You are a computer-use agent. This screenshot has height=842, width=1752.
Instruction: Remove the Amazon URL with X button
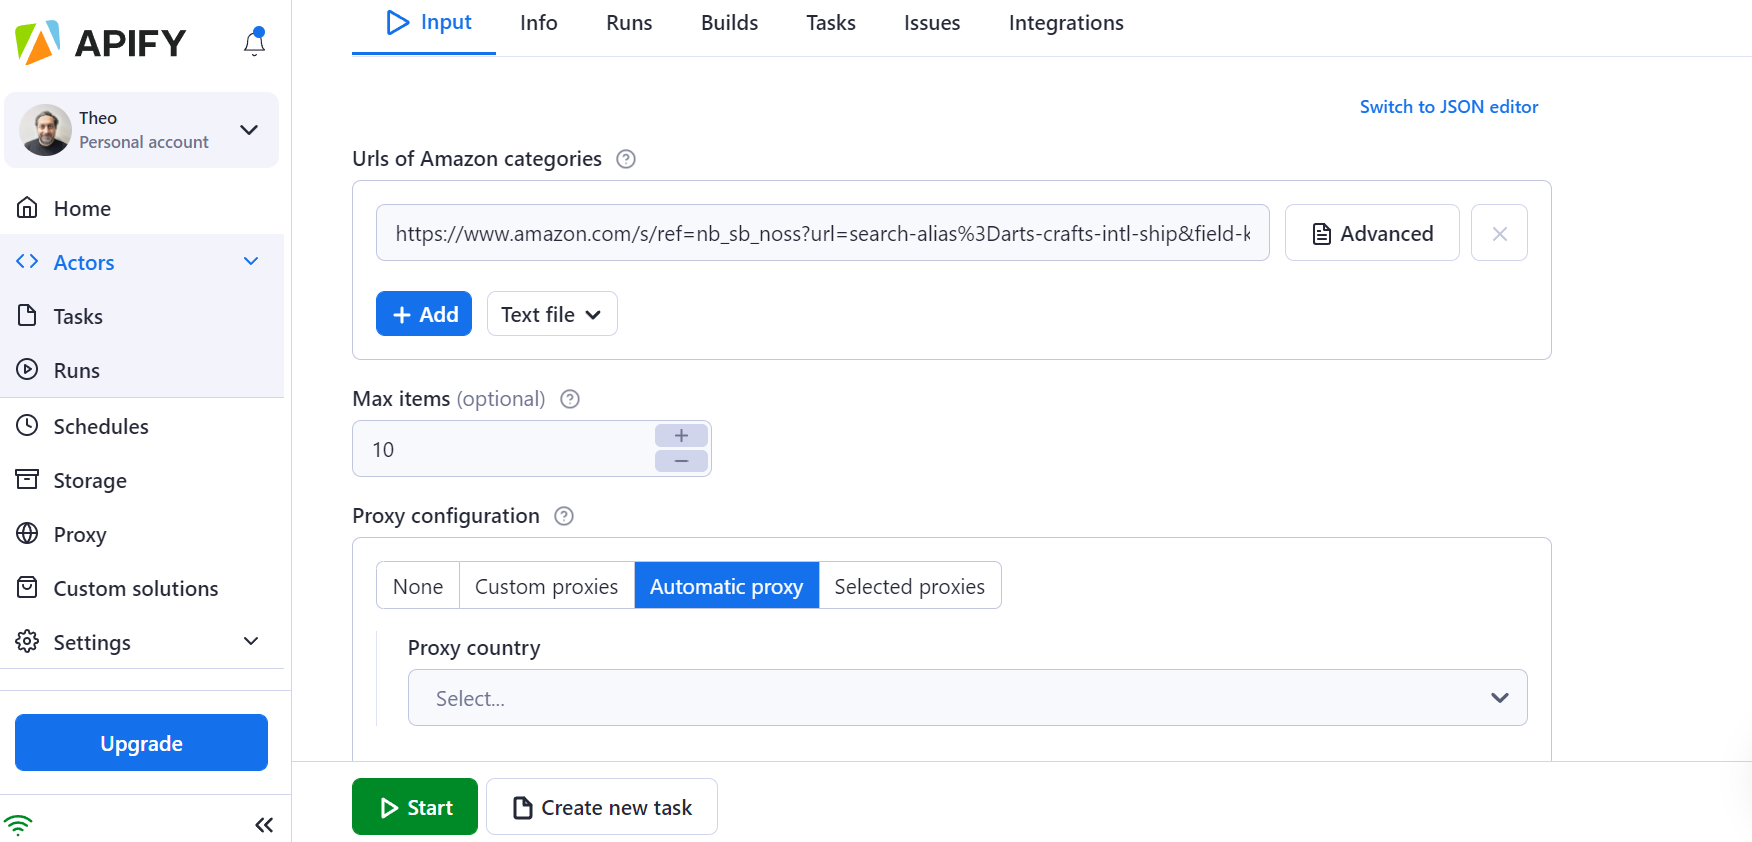pos(1499,233)
